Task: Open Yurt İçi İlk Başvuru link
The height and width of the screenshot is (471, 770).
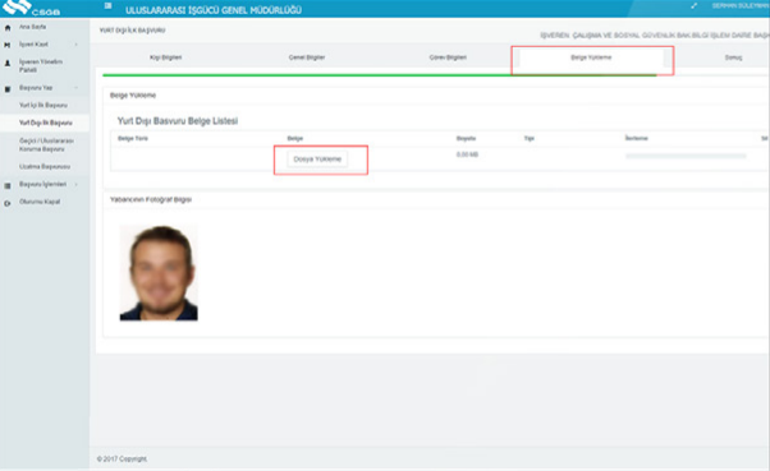Action: click(x=42, y=104)
